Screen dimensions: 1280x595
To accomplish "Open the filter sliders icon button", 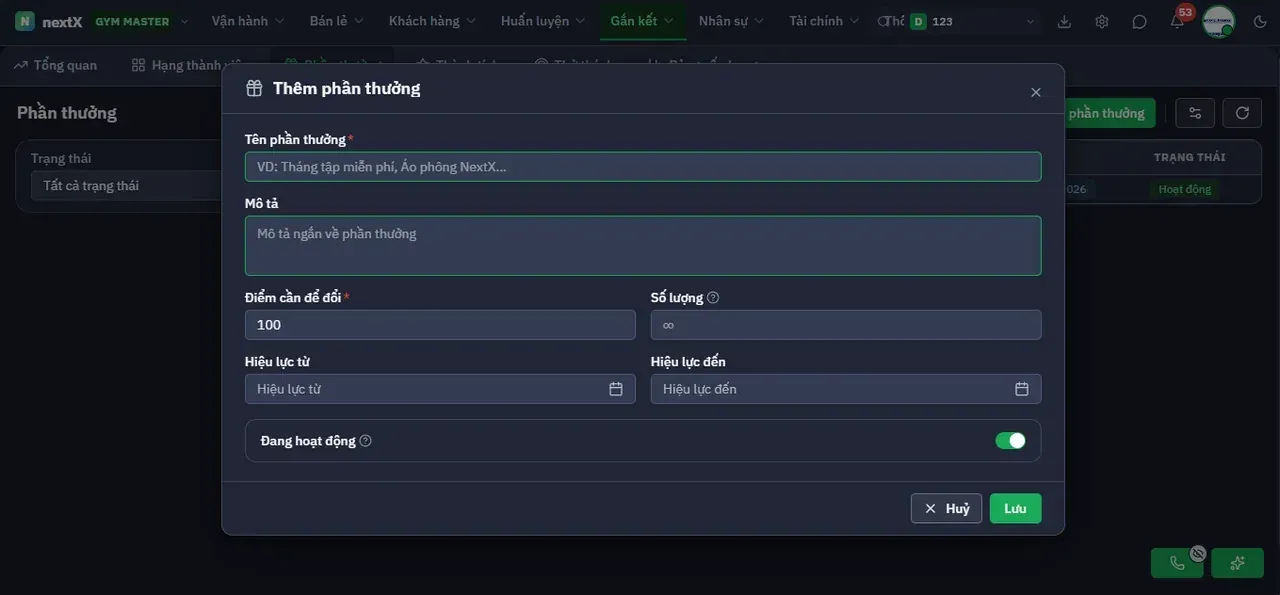I will [1195, 113].
